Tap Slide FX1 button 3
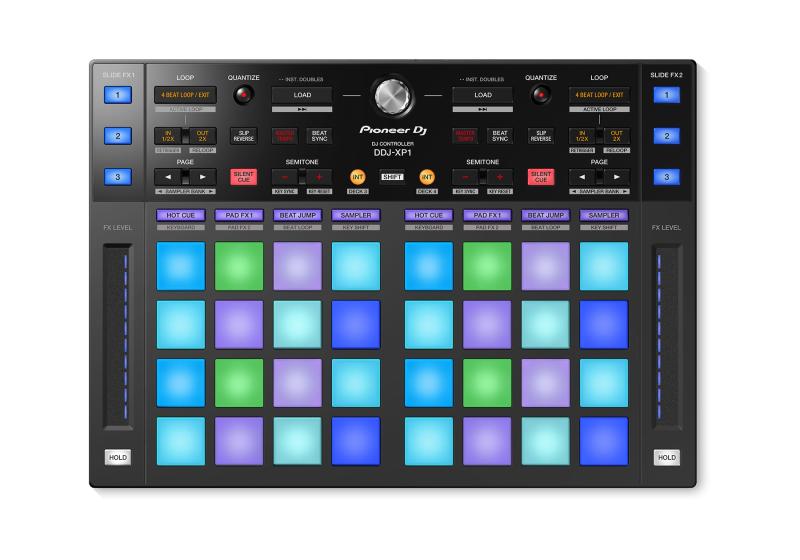800x560 pixels. [x=118, y=177]
